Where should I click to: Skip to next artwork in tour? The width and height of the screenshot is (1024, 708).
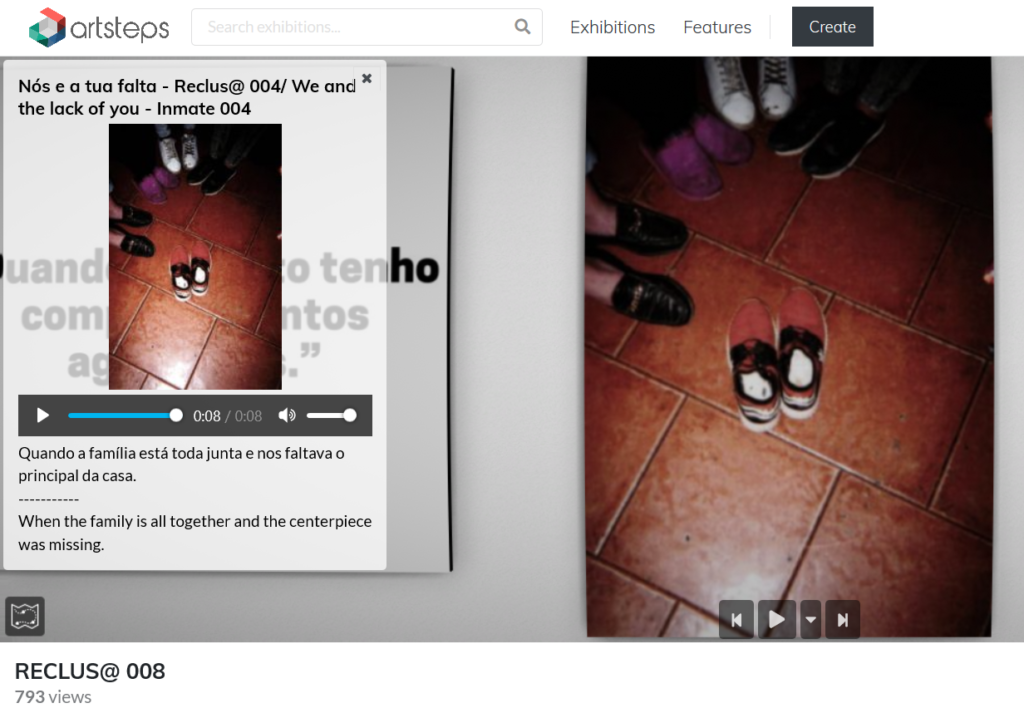843,619
